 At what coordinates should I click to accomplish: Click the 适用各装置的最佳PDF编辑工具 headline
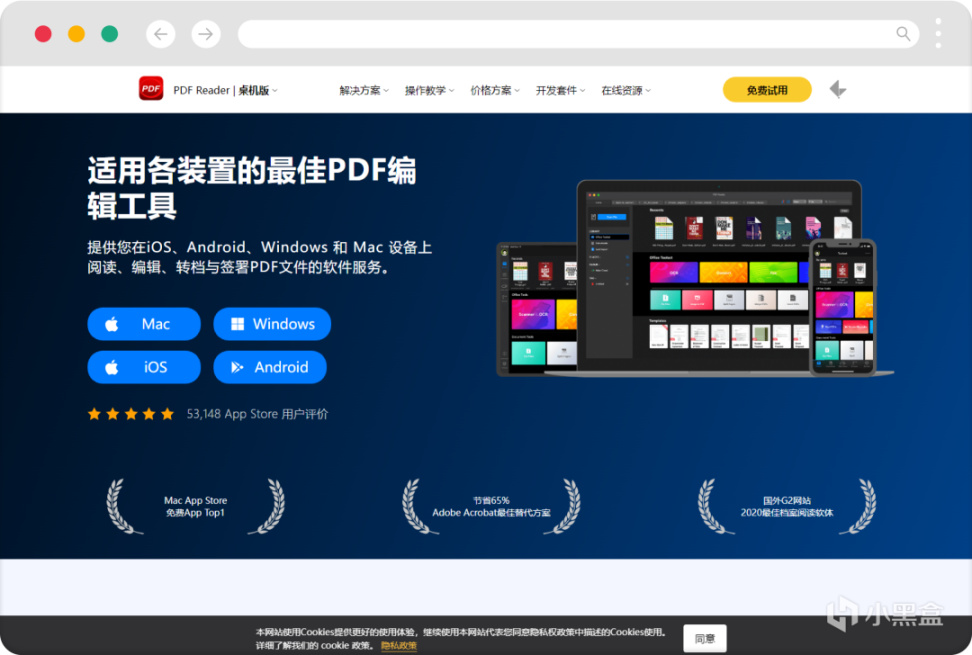[252, 188]
